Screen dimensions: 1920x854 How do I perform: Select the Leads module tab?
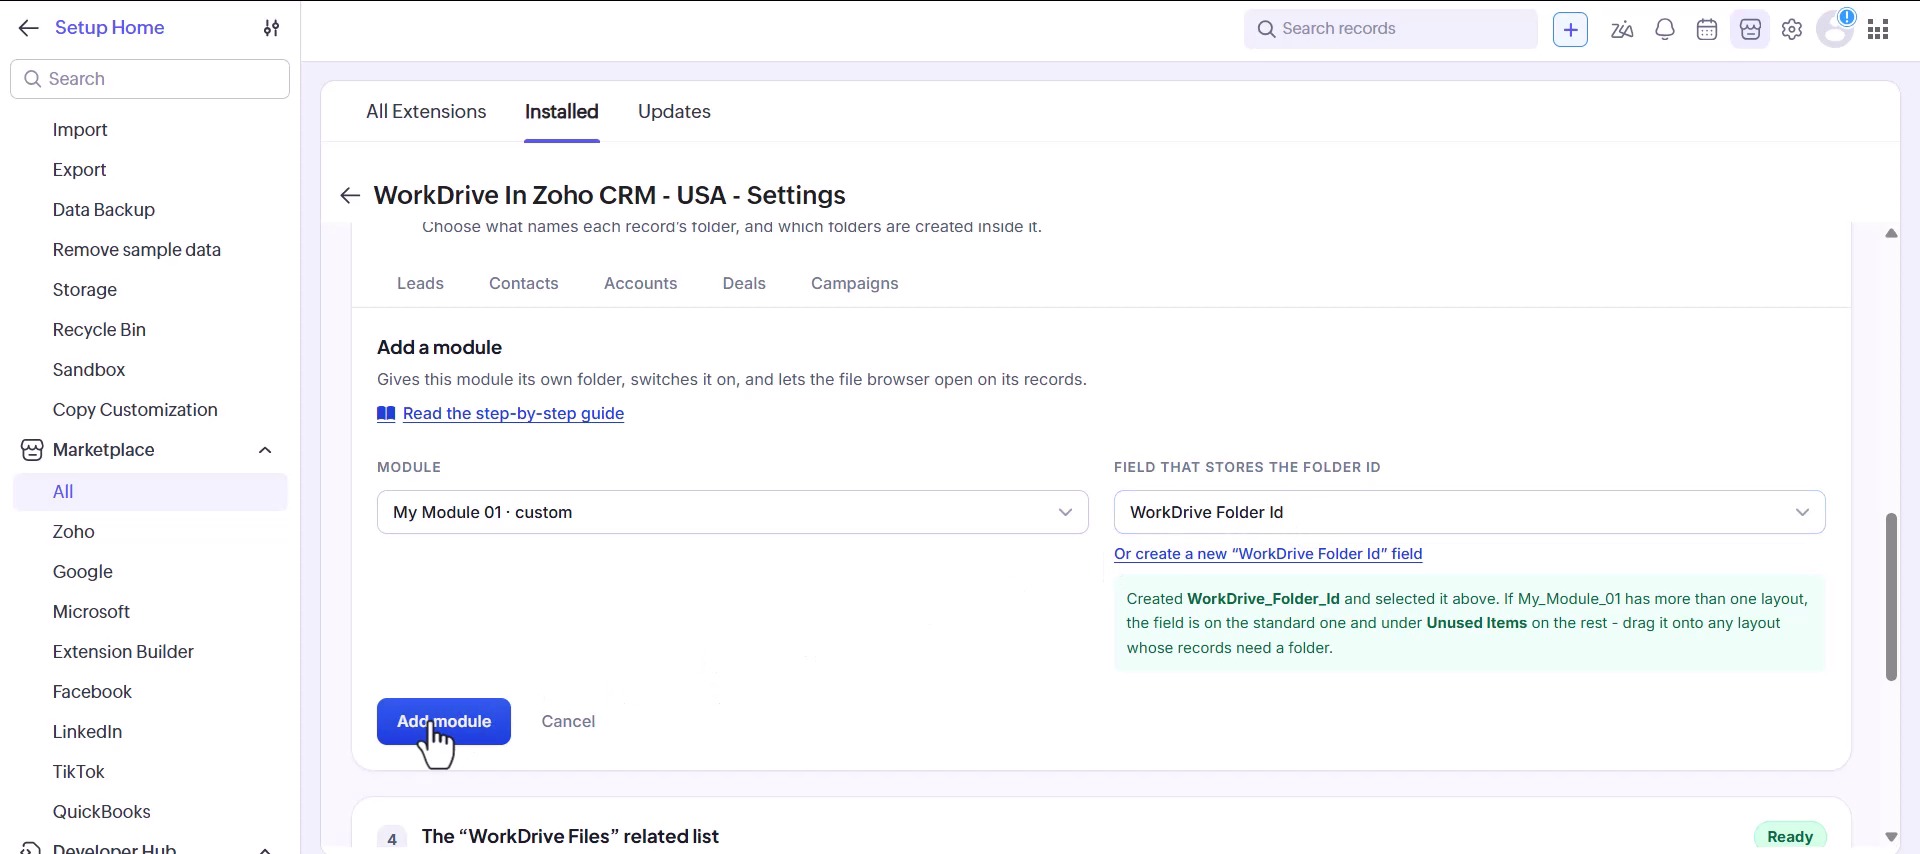coord(420,283)
